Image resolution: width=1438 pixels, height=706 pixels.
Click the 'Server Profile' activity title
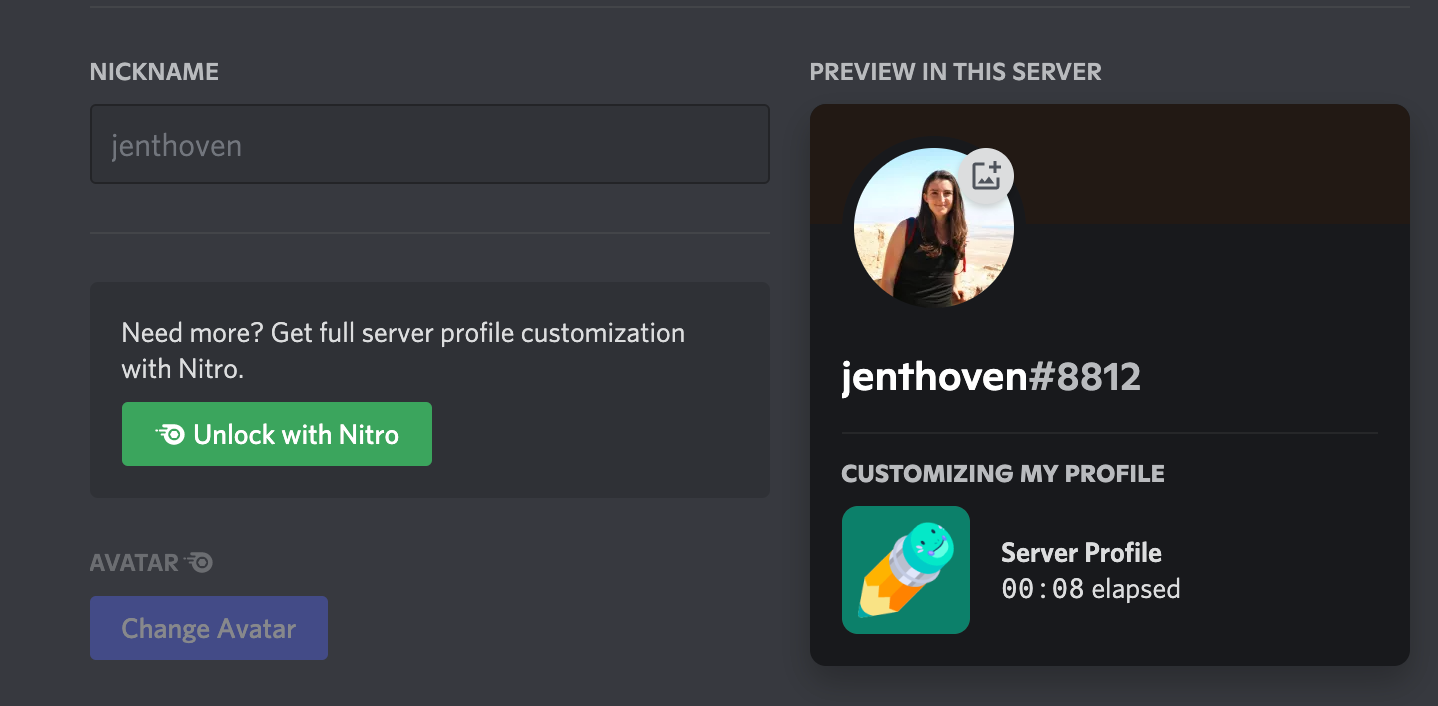1081,553
